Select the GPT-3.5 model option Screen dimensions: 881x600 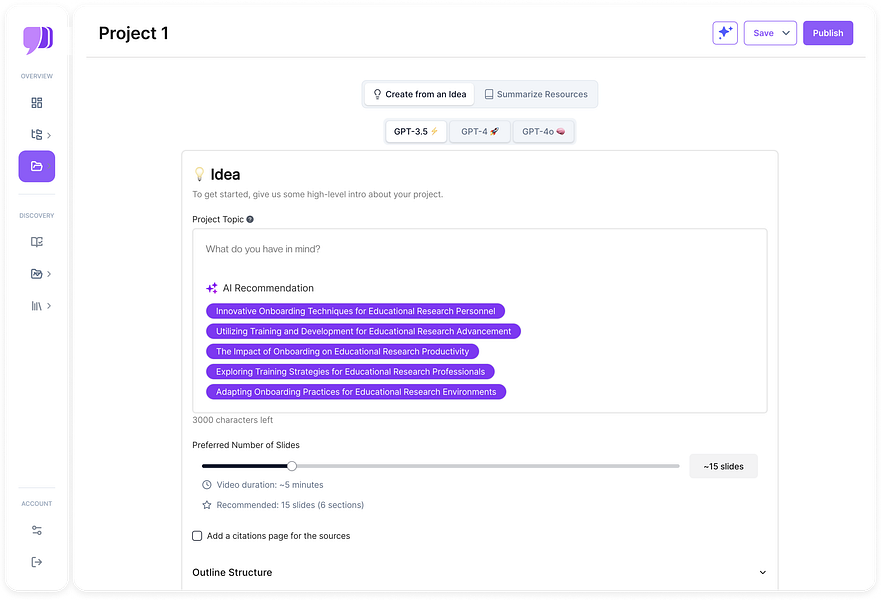click(x=416, y=131)
